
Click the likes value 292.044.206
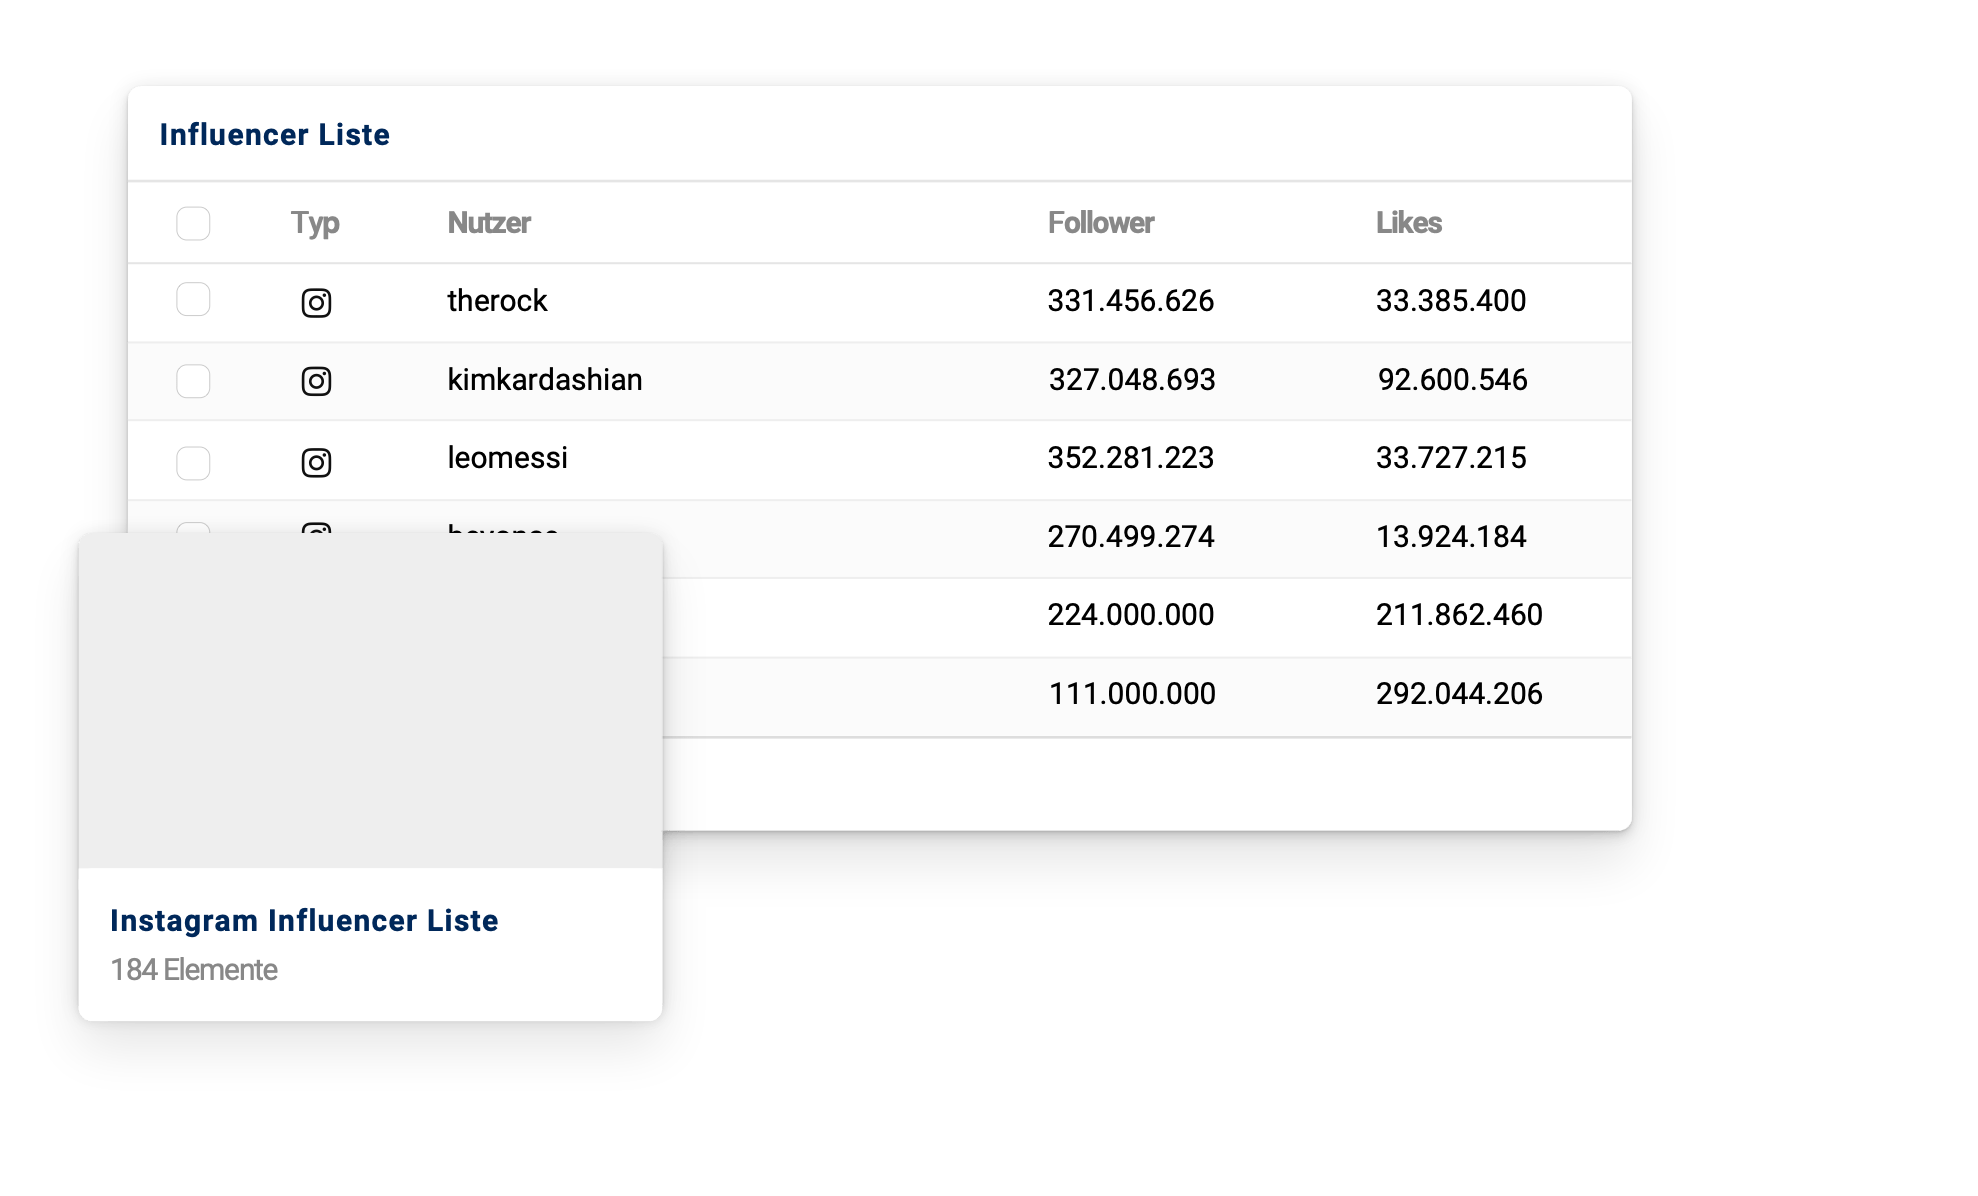pyautogui.click(x=1458, y=694)
